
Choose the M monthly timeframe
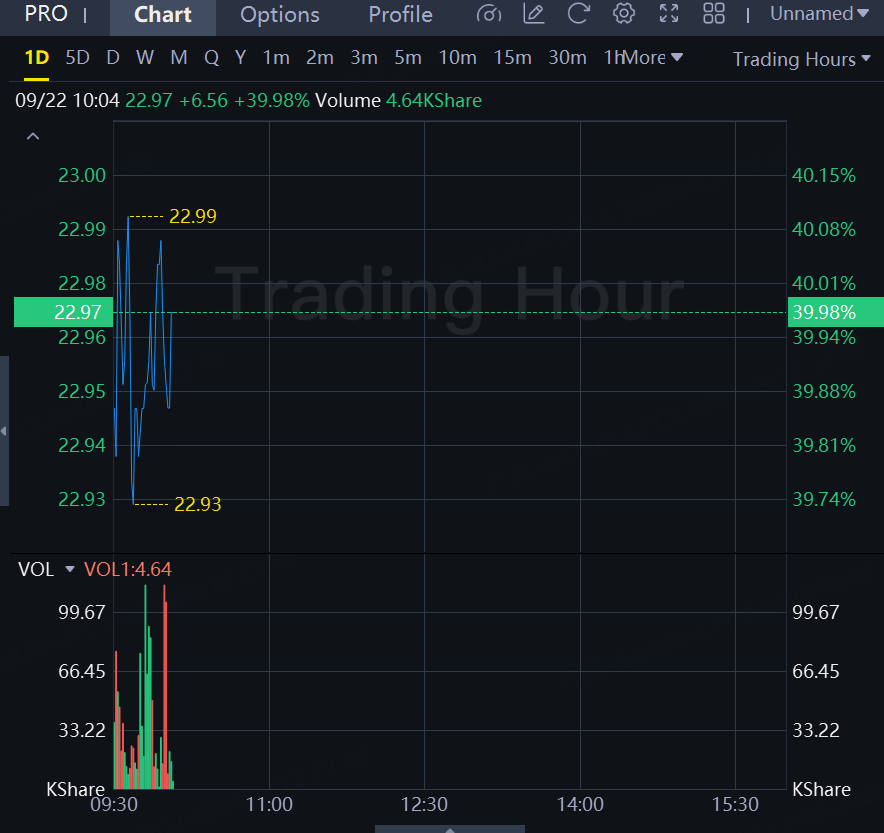[x=179, y=57]
